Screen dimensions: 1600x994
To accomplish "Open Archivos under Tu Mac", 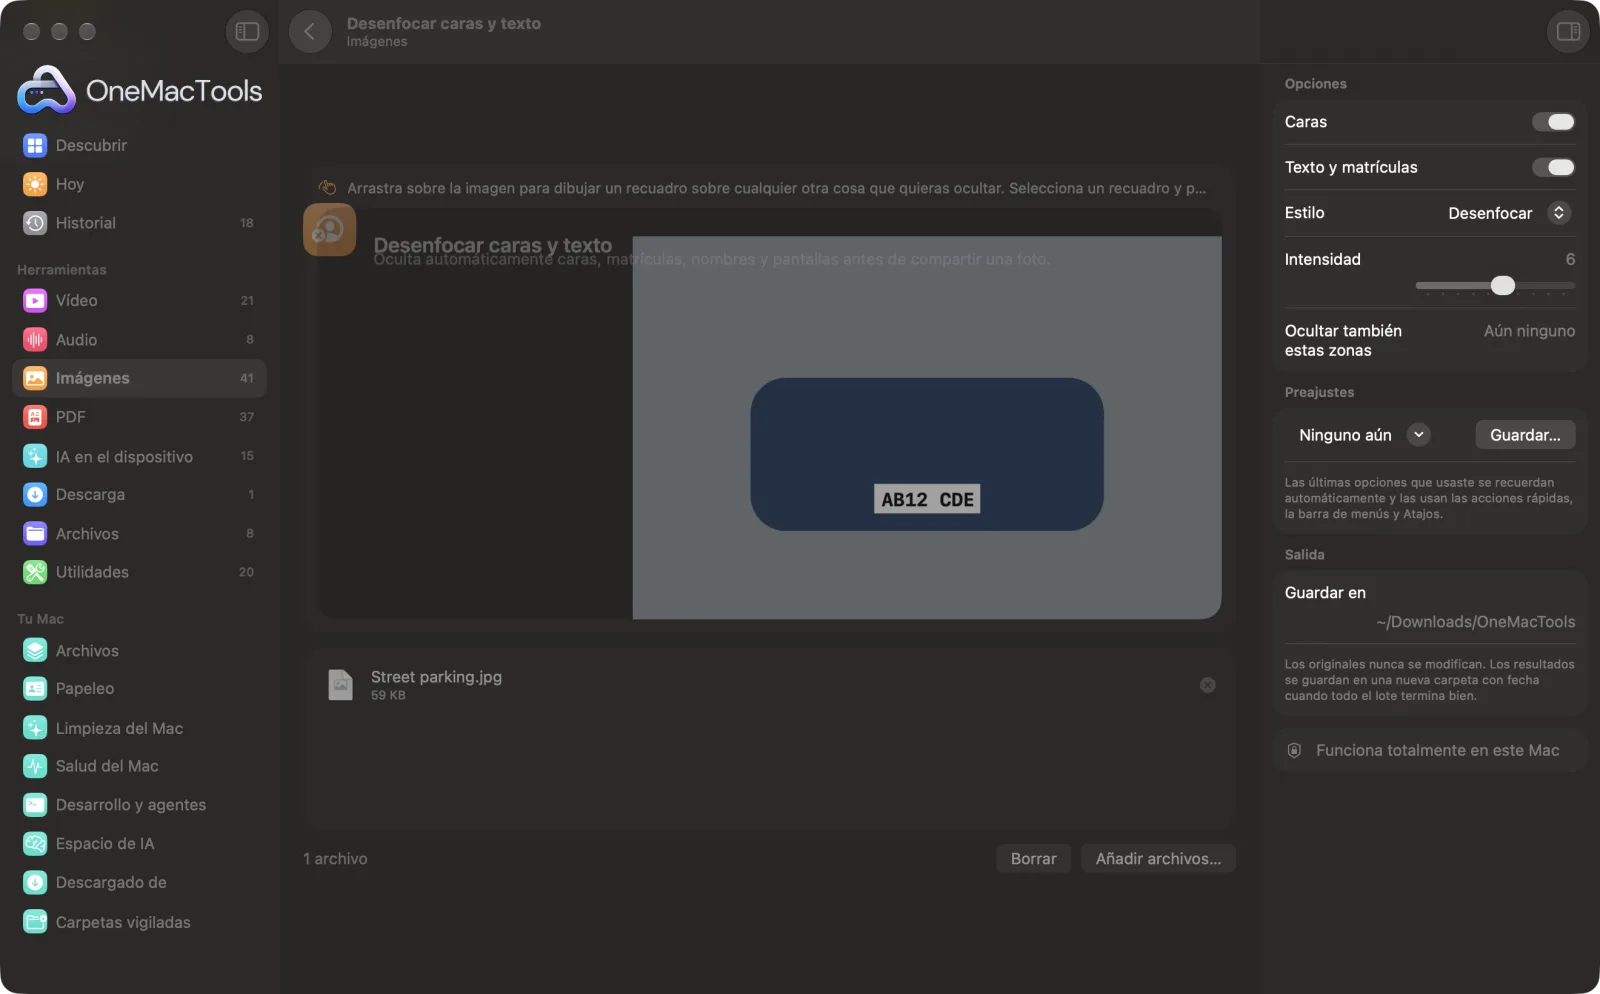I will (139, 650).
